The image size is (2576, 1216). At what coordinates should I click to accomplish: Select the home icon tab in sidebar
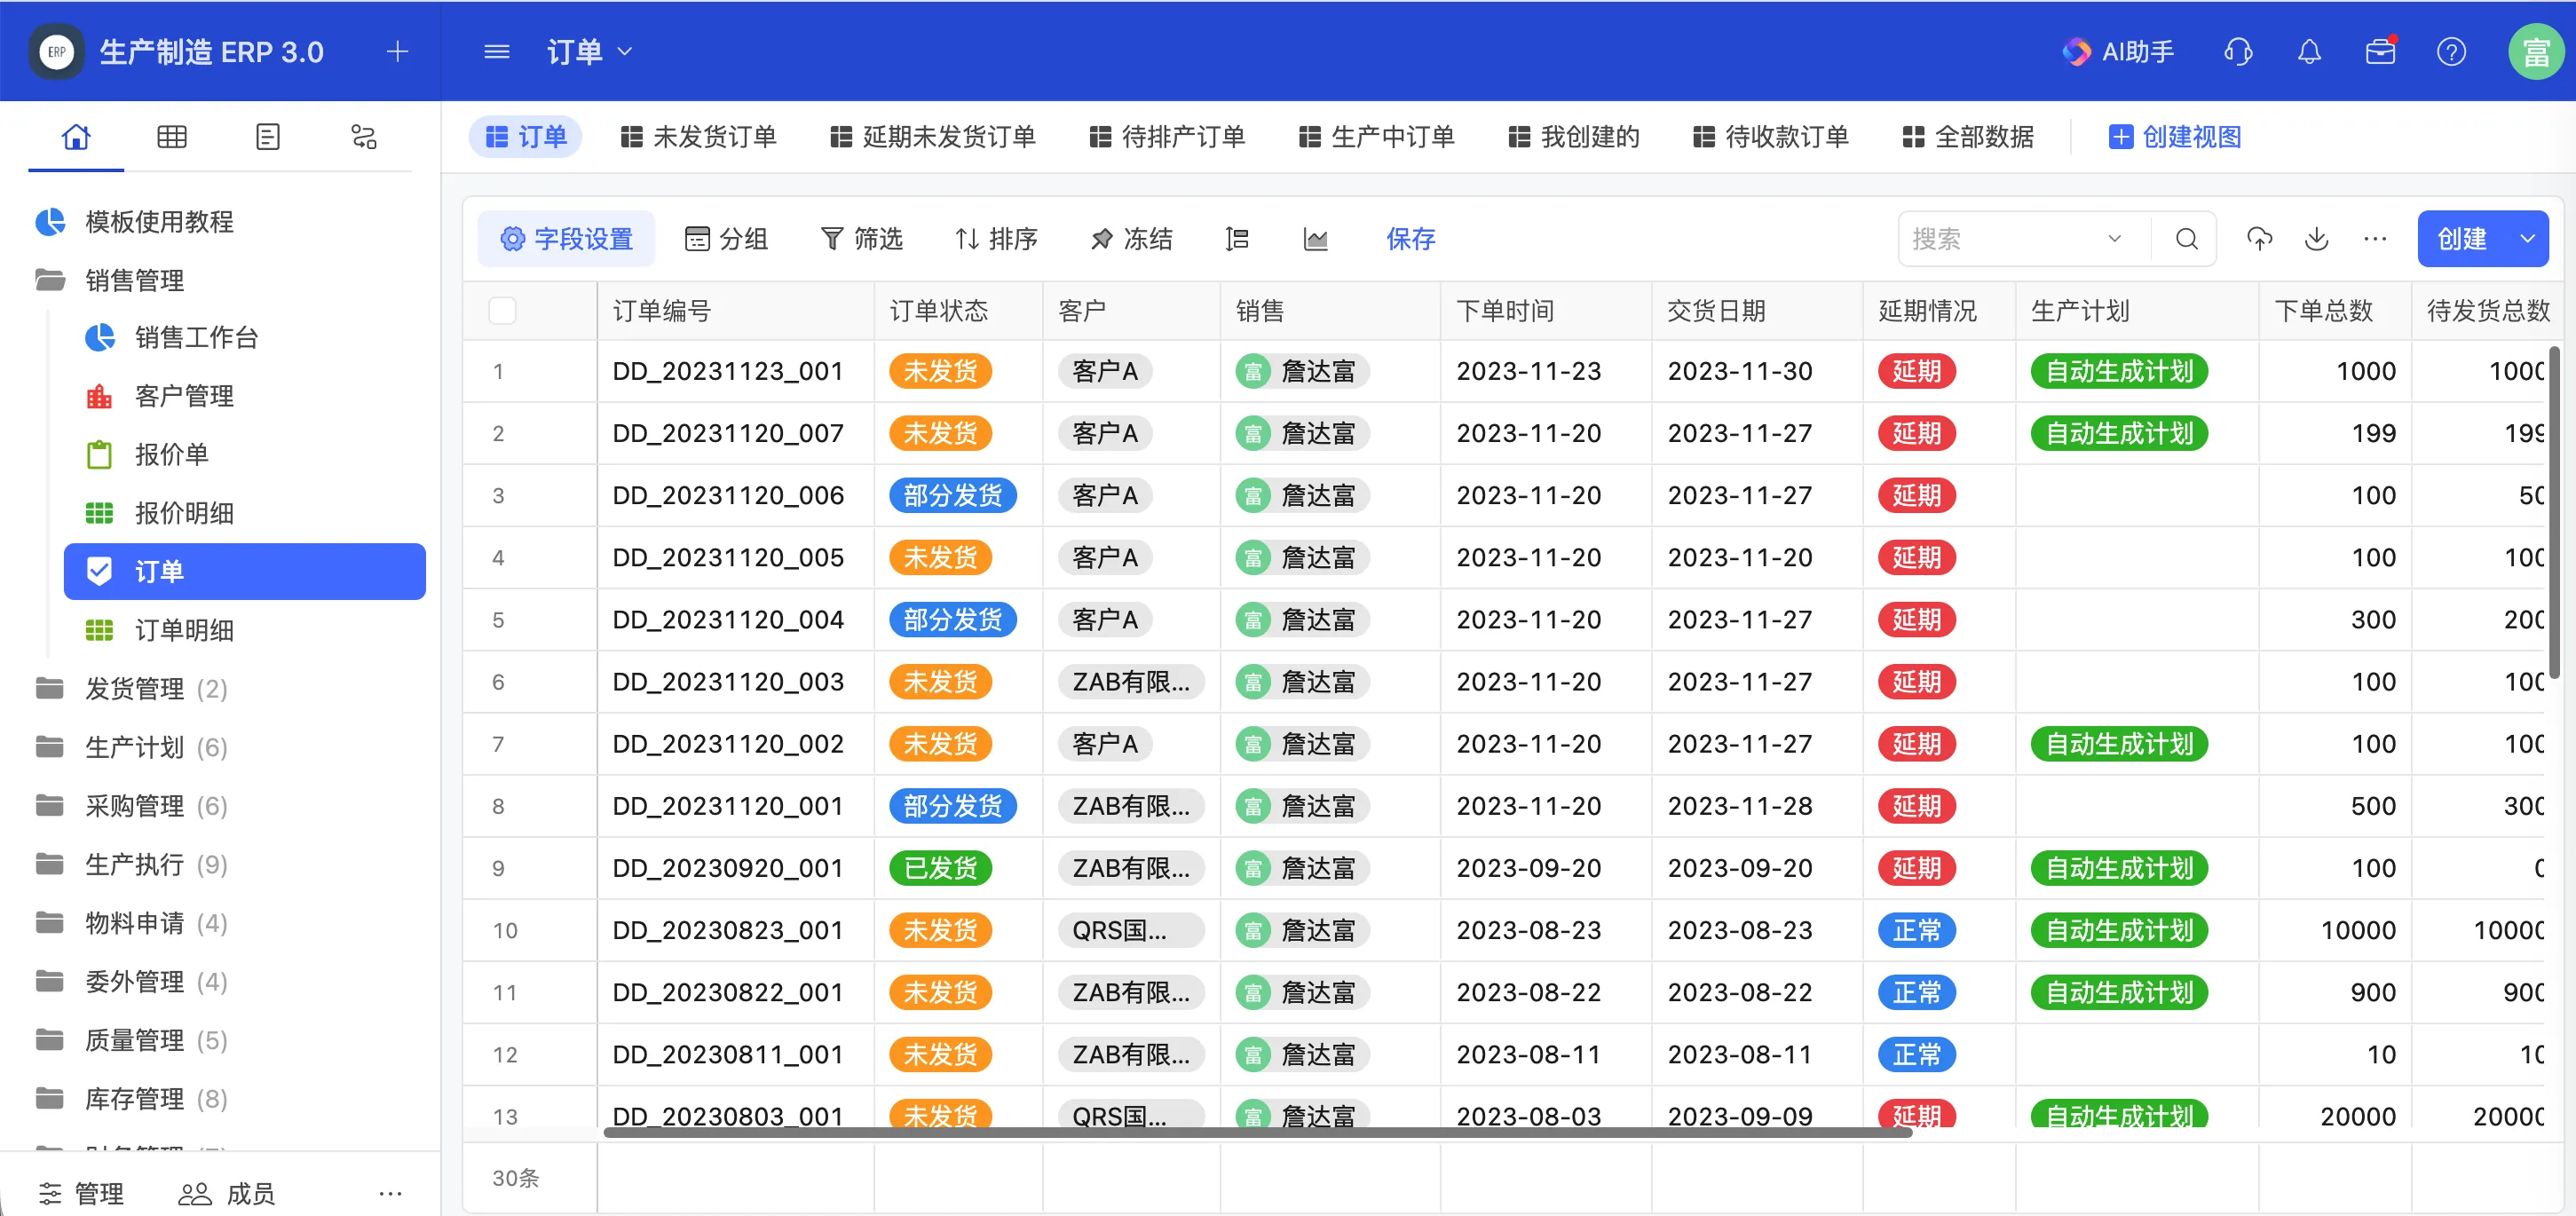point(76,137)
